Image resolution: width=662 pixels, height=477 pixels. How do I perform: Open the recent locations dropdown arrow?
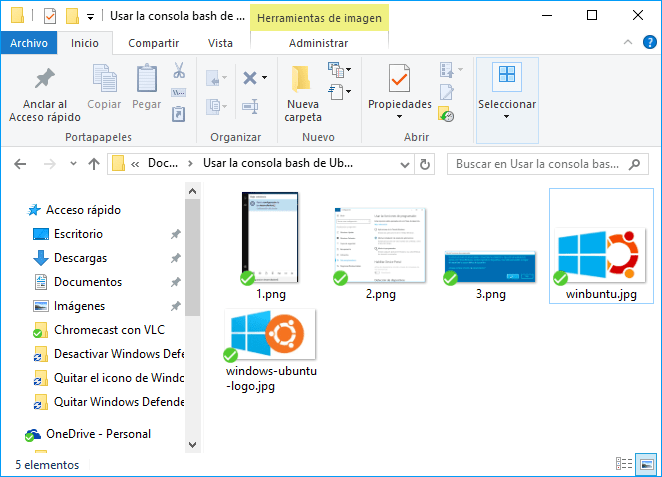(x=73, y=164)
